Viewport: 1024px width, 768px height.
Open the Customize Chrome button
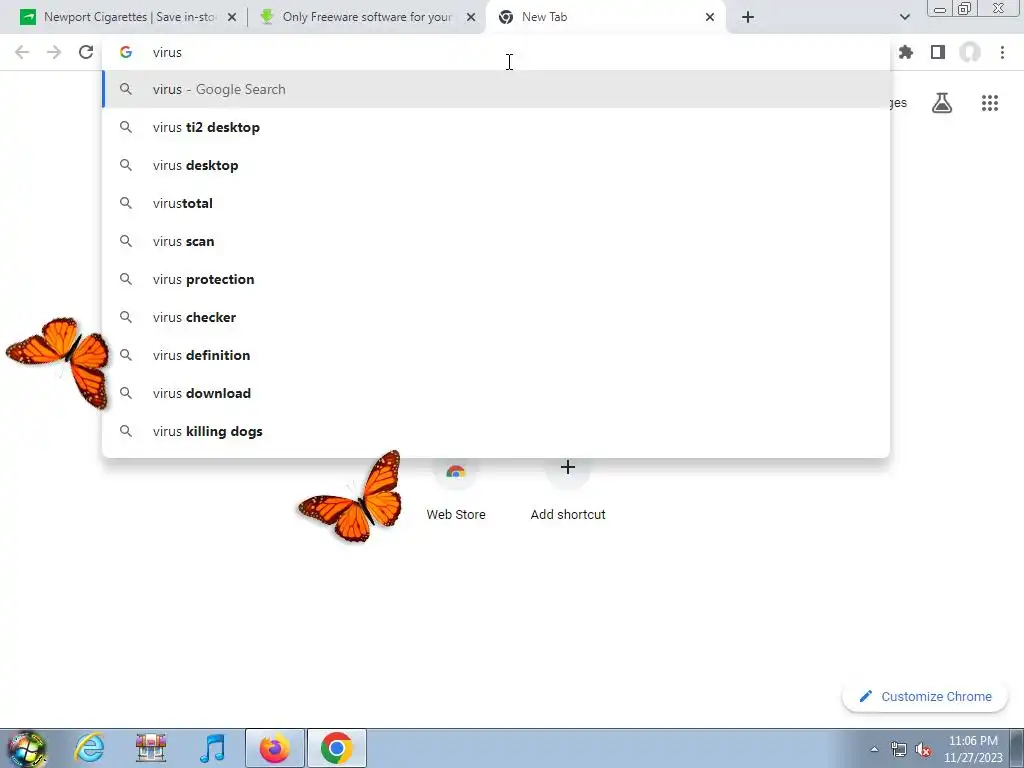[x=925, y=697]
